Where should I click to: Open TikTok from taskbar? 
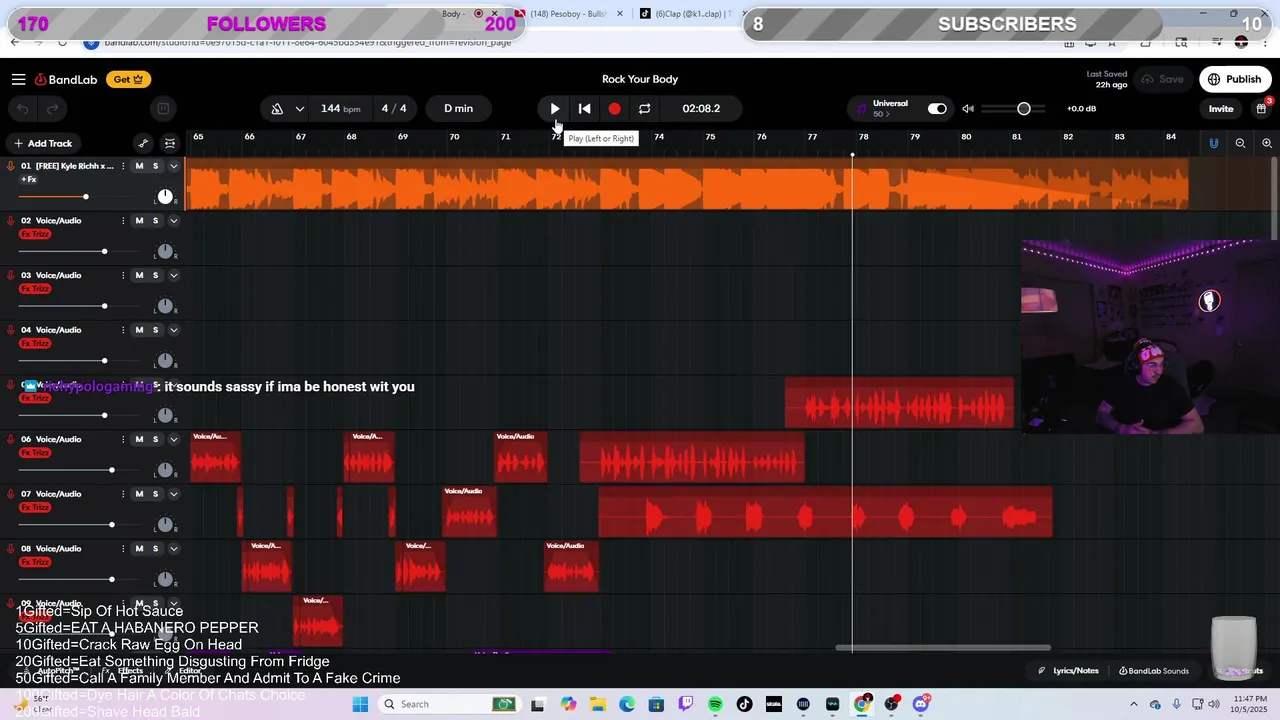tap(744, 704)
